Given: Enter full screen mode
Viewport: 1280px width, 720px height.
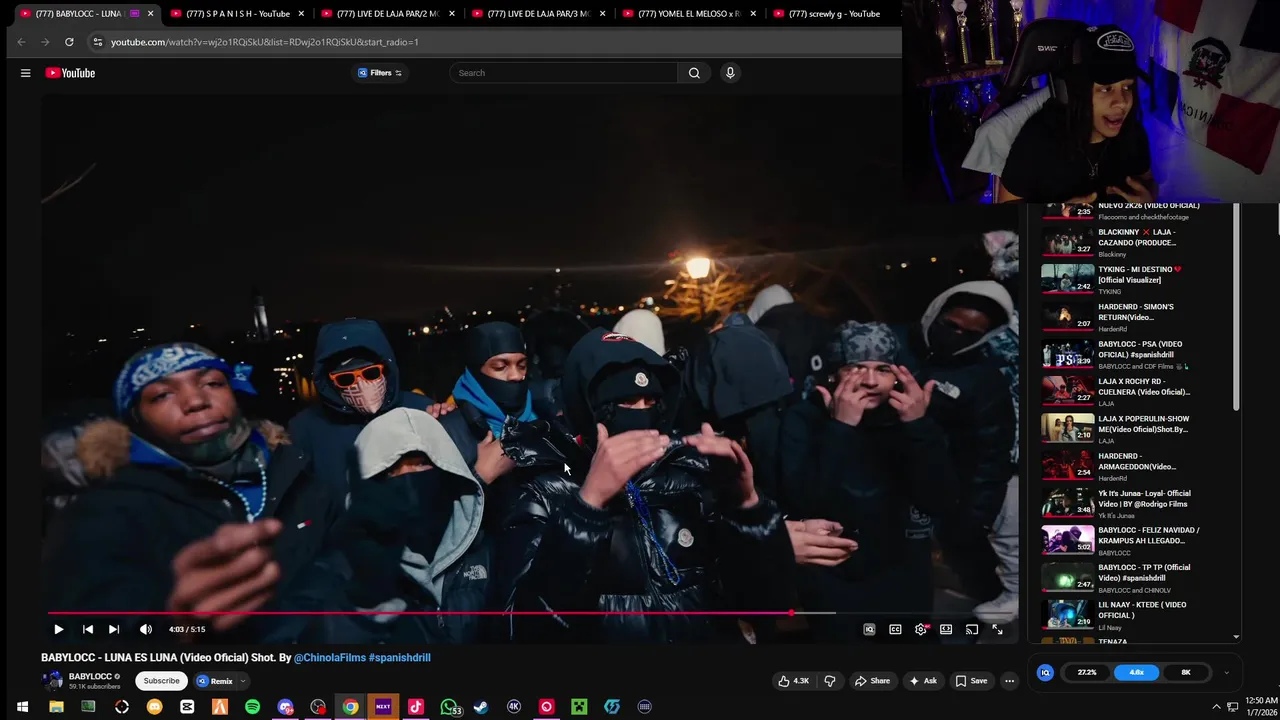Looking at the screenshot, I should click(997, 629).
